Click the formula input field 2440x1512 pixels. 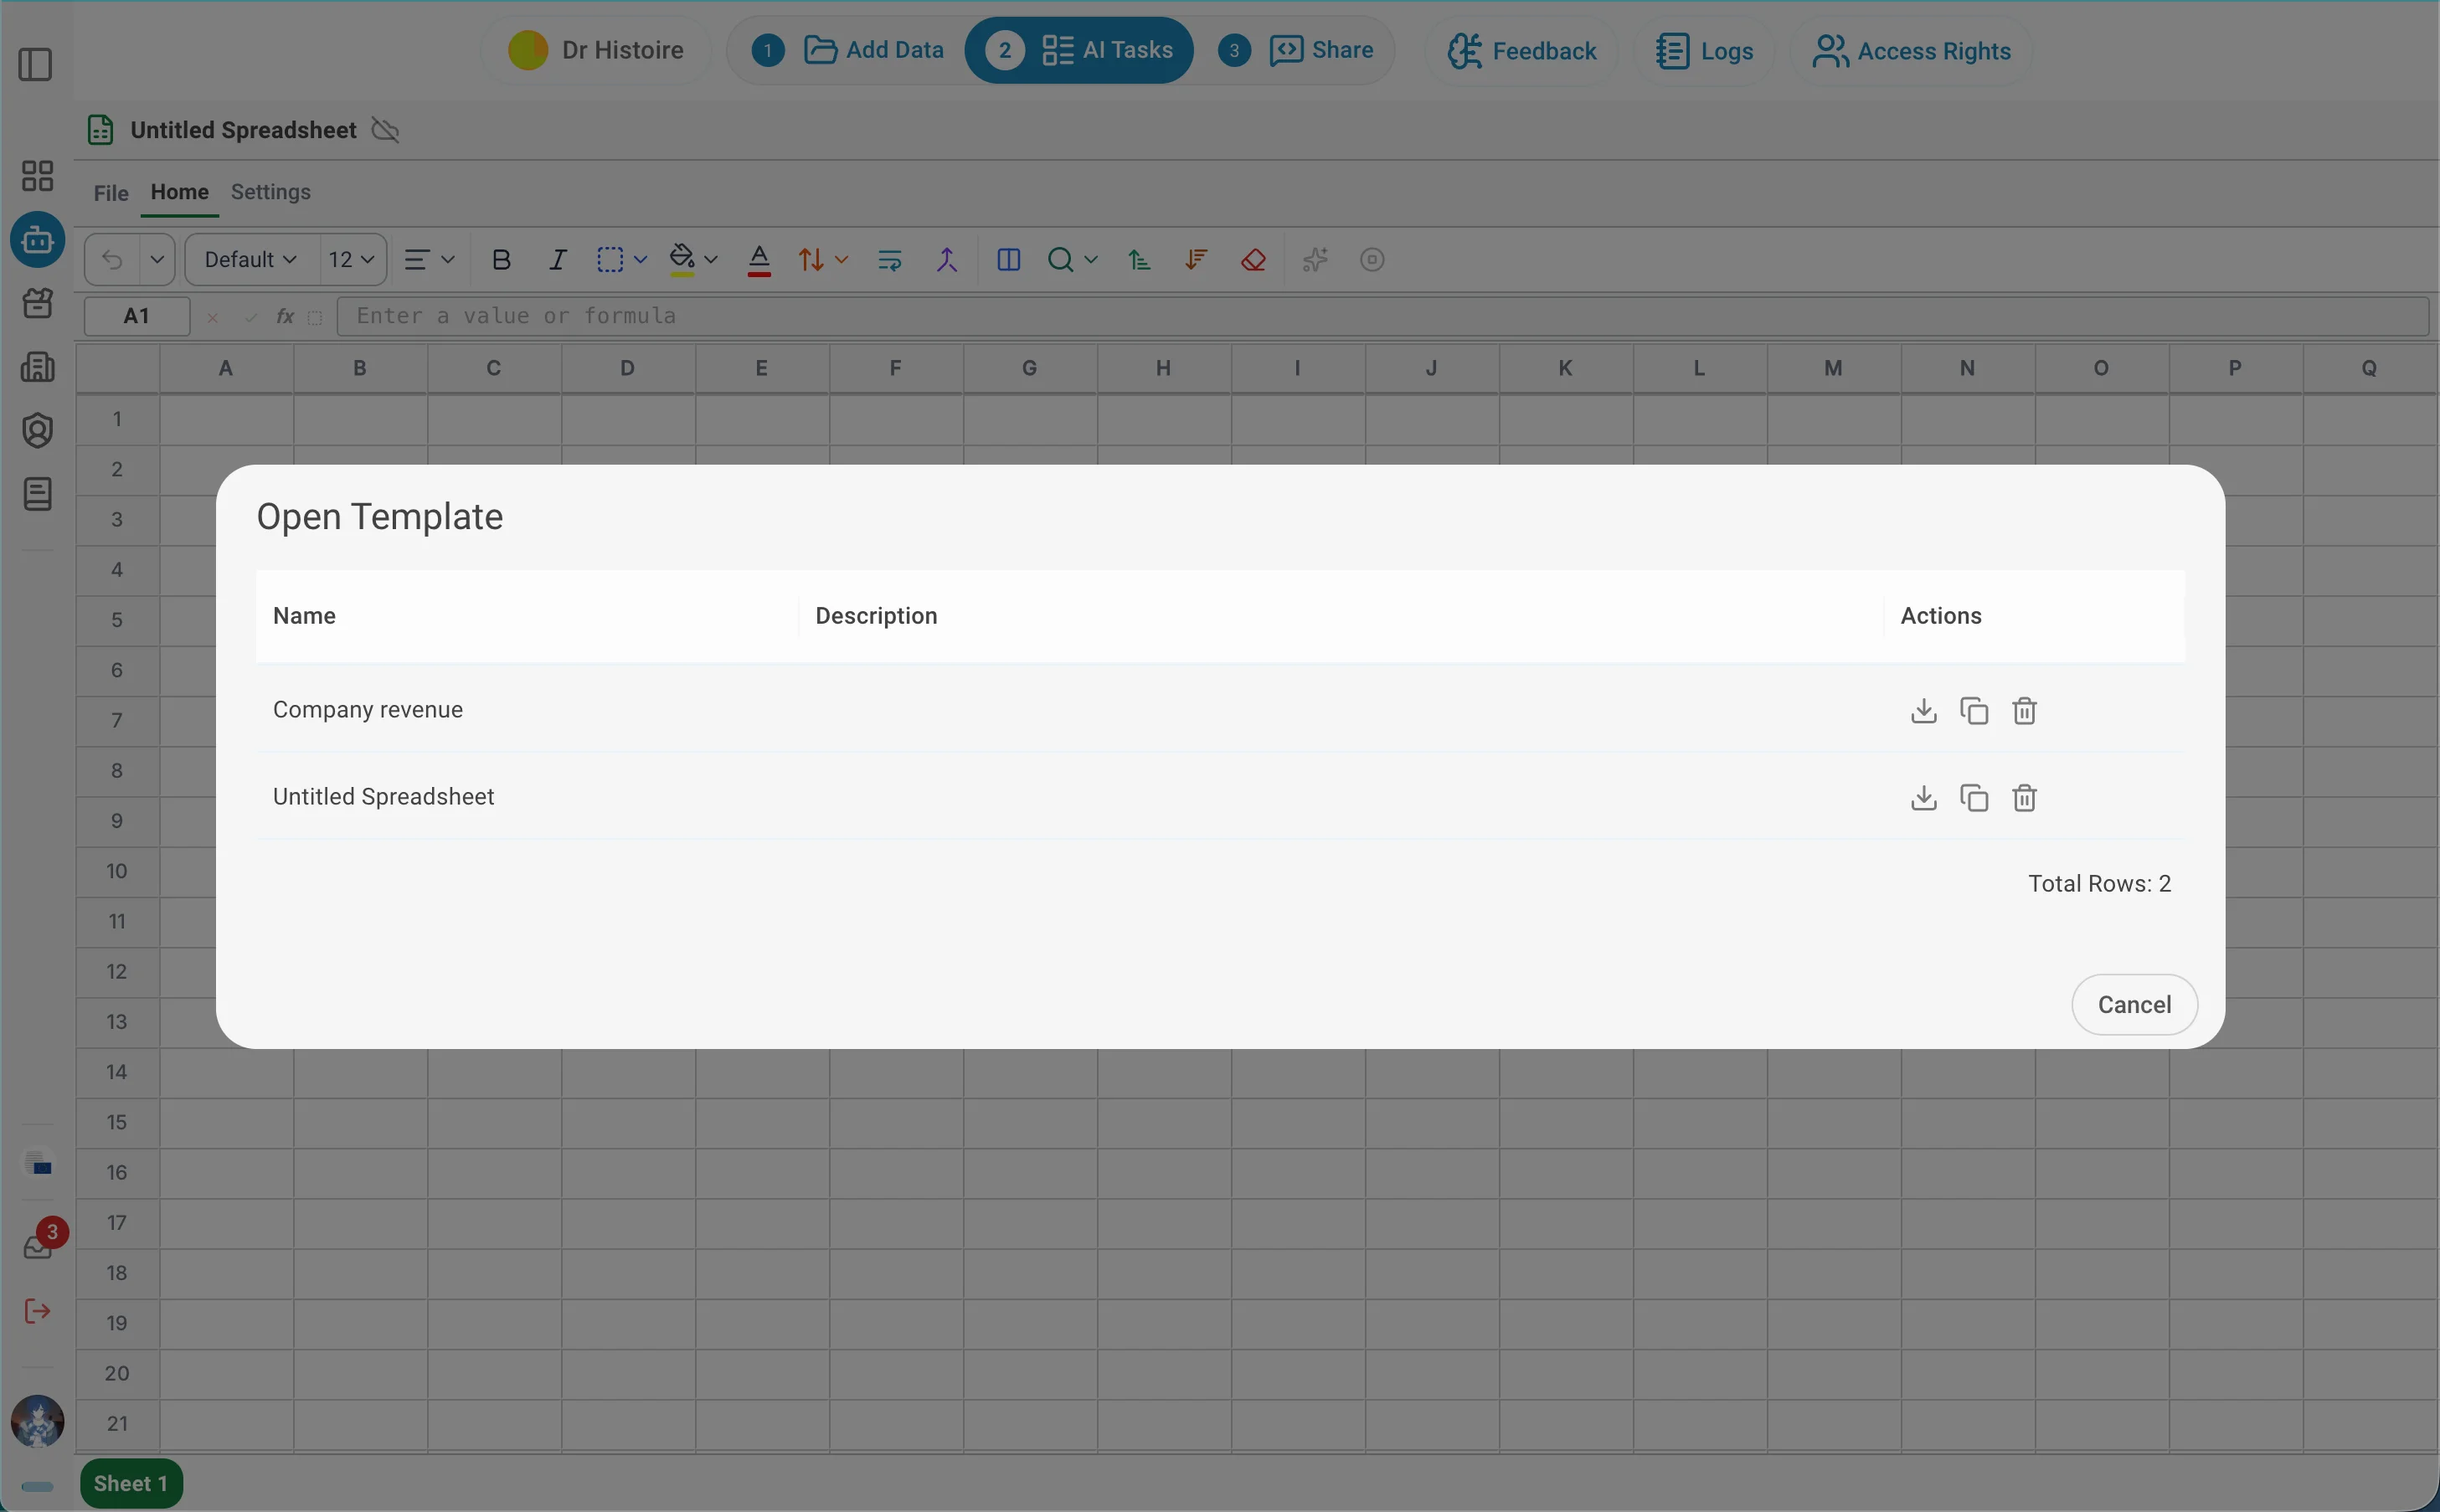click(x=1383, y=316)
